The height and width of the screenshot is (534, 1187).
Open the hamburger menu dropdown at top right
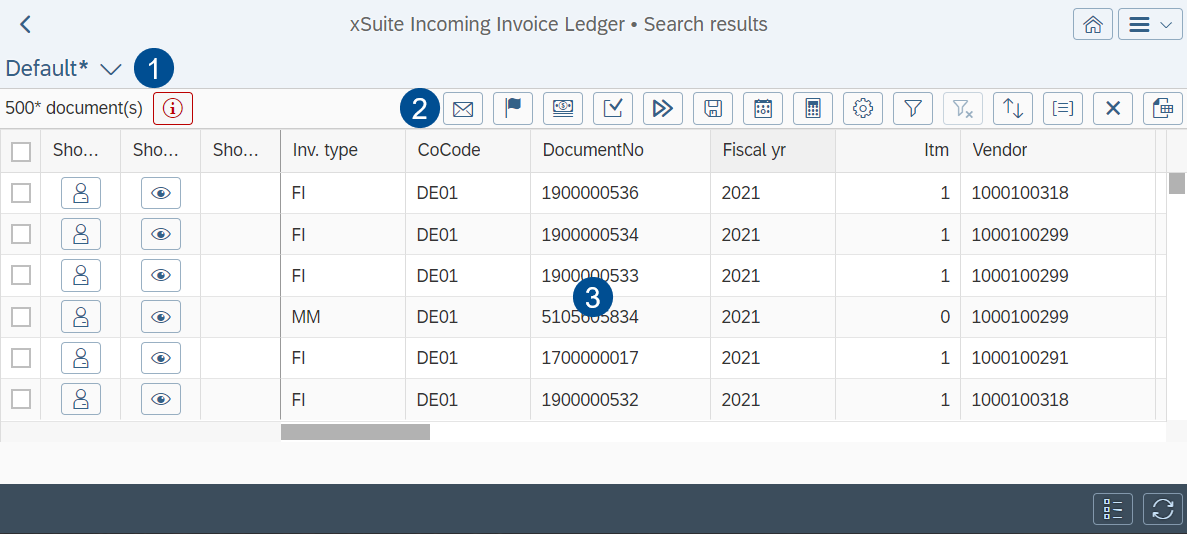[x=1150, y=25]
